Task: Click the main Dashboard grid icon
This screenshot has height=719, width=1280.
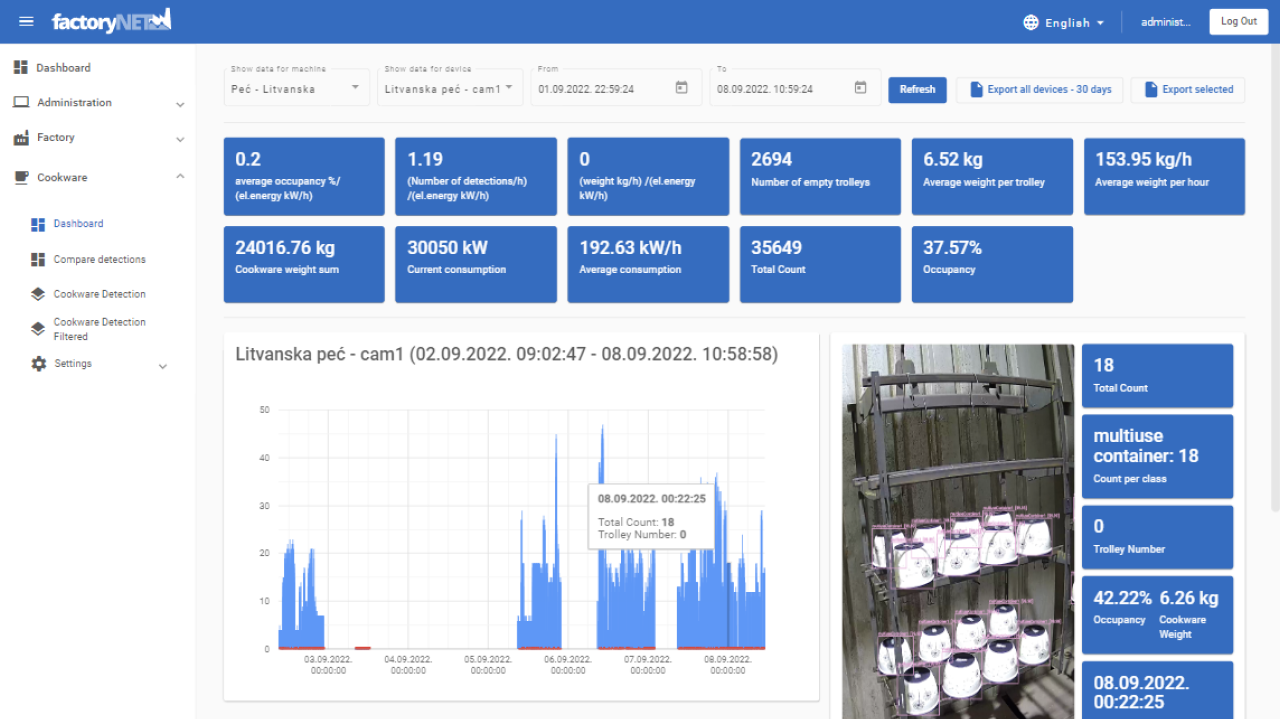Action: (20, 68)
